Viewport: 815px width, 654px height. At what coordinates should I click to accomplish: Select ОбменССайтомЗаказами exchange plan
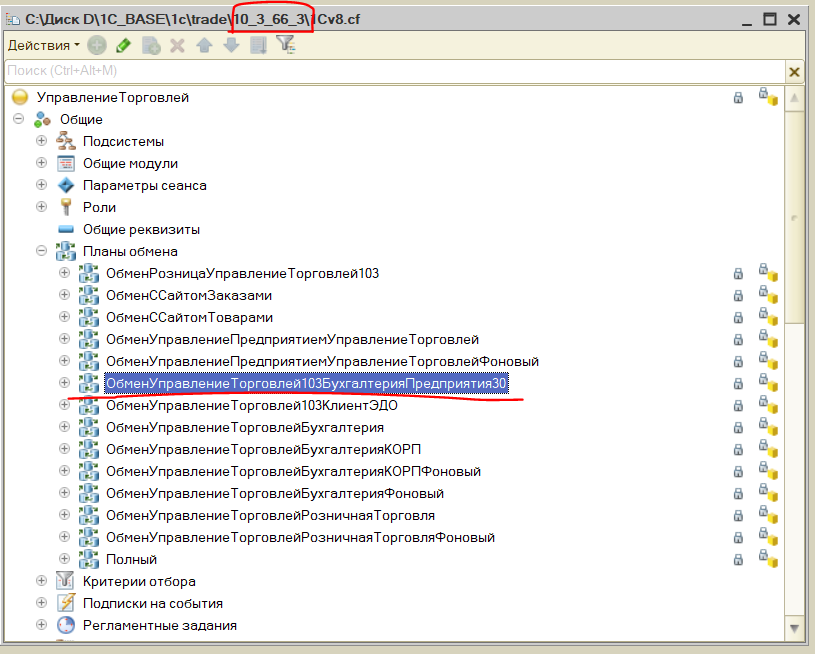click(x=189, y=295)
